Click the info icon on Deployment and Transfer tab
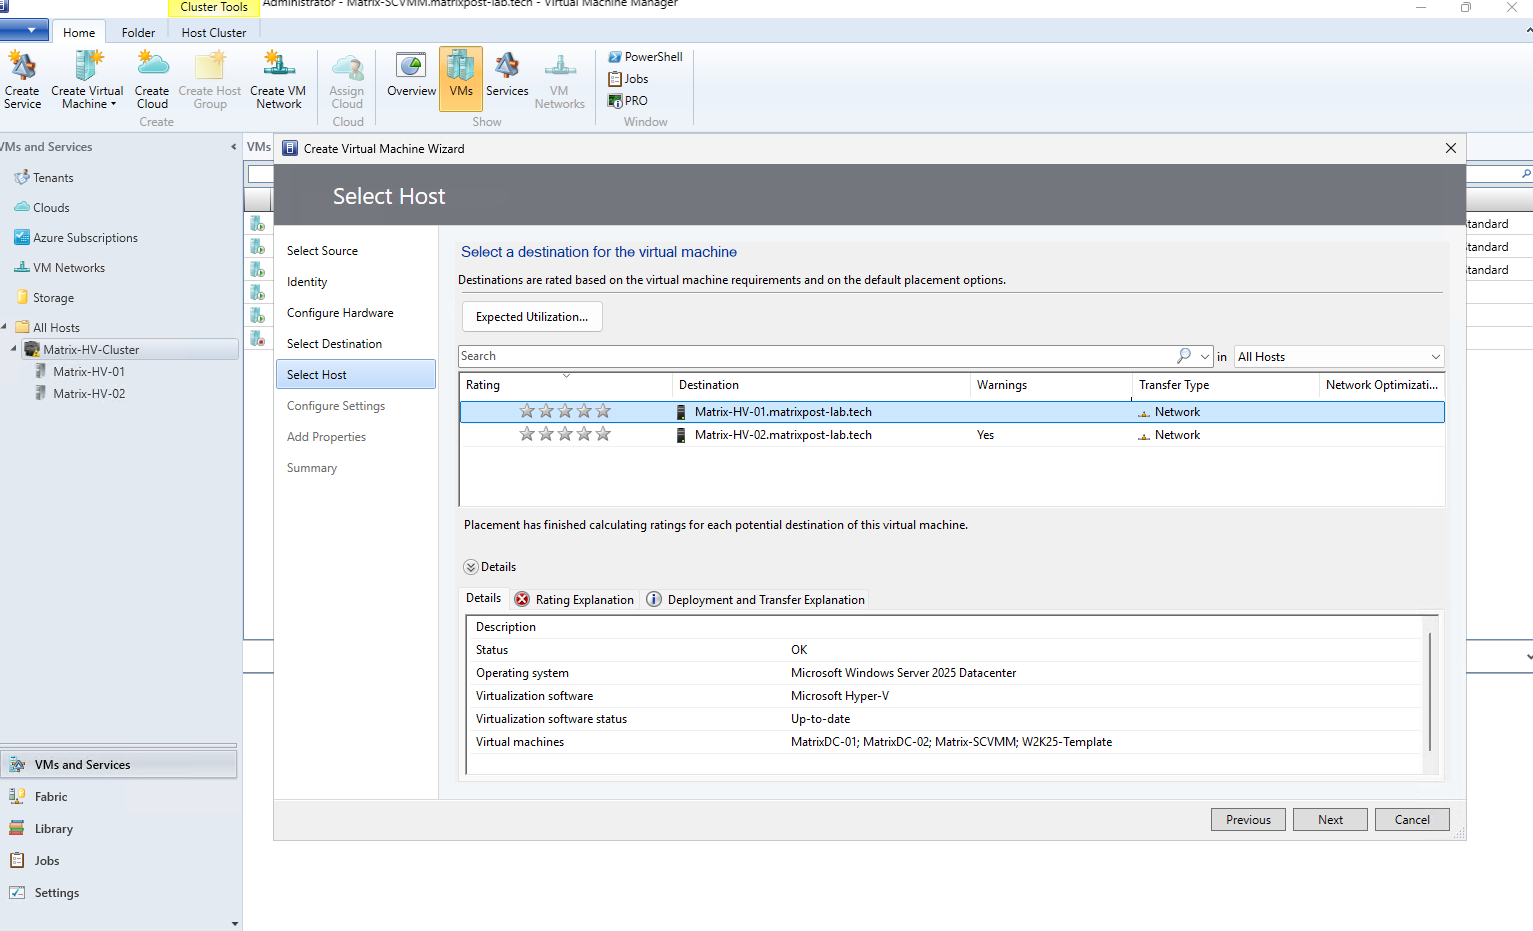The image size is (1533, 931). pyautogui.click(x=654, y=600)
